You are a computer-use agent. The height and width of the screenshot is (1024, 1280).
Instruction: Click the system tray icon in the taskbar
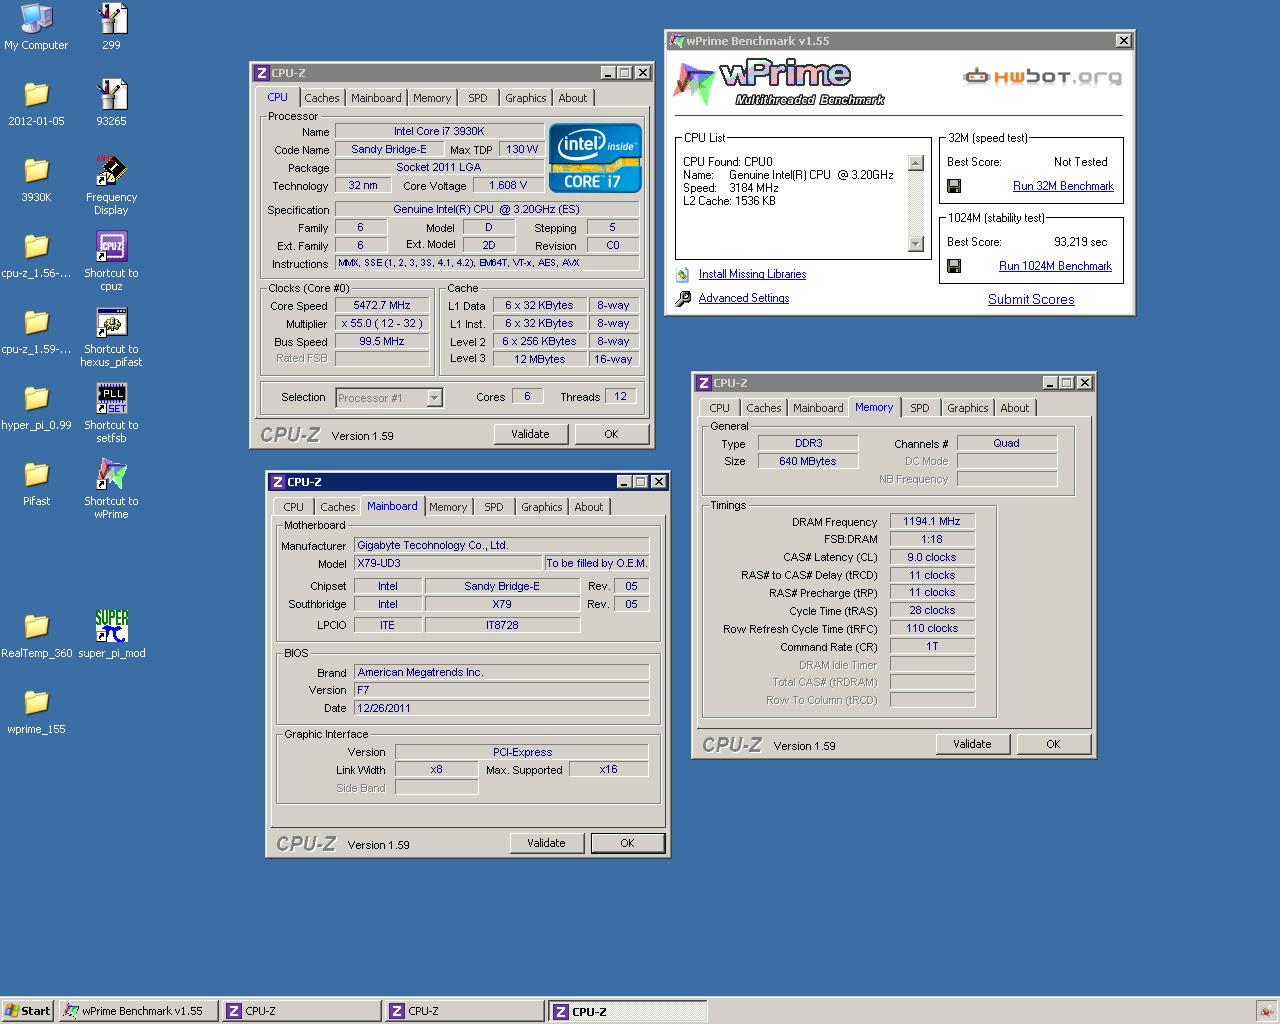click(x=1266, y=1012)
